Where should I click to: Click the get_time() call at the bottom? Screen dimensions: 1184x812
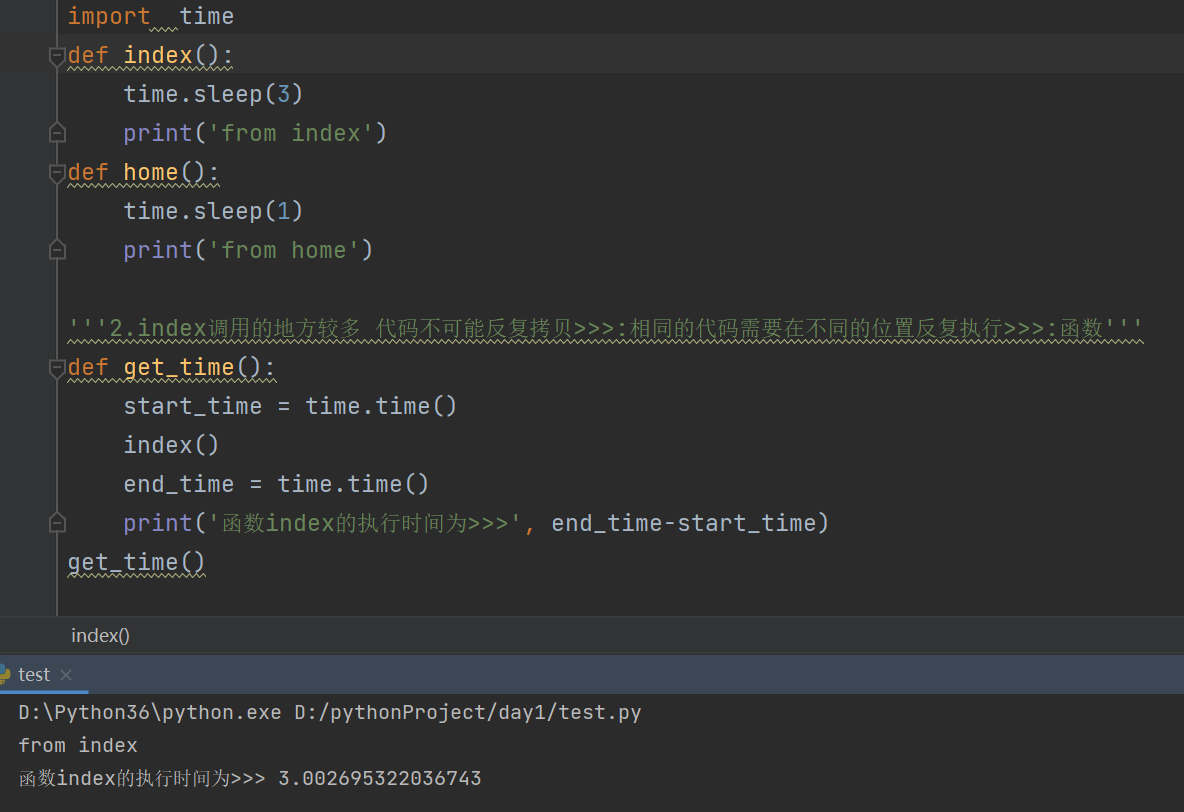[x=136, y=563]
